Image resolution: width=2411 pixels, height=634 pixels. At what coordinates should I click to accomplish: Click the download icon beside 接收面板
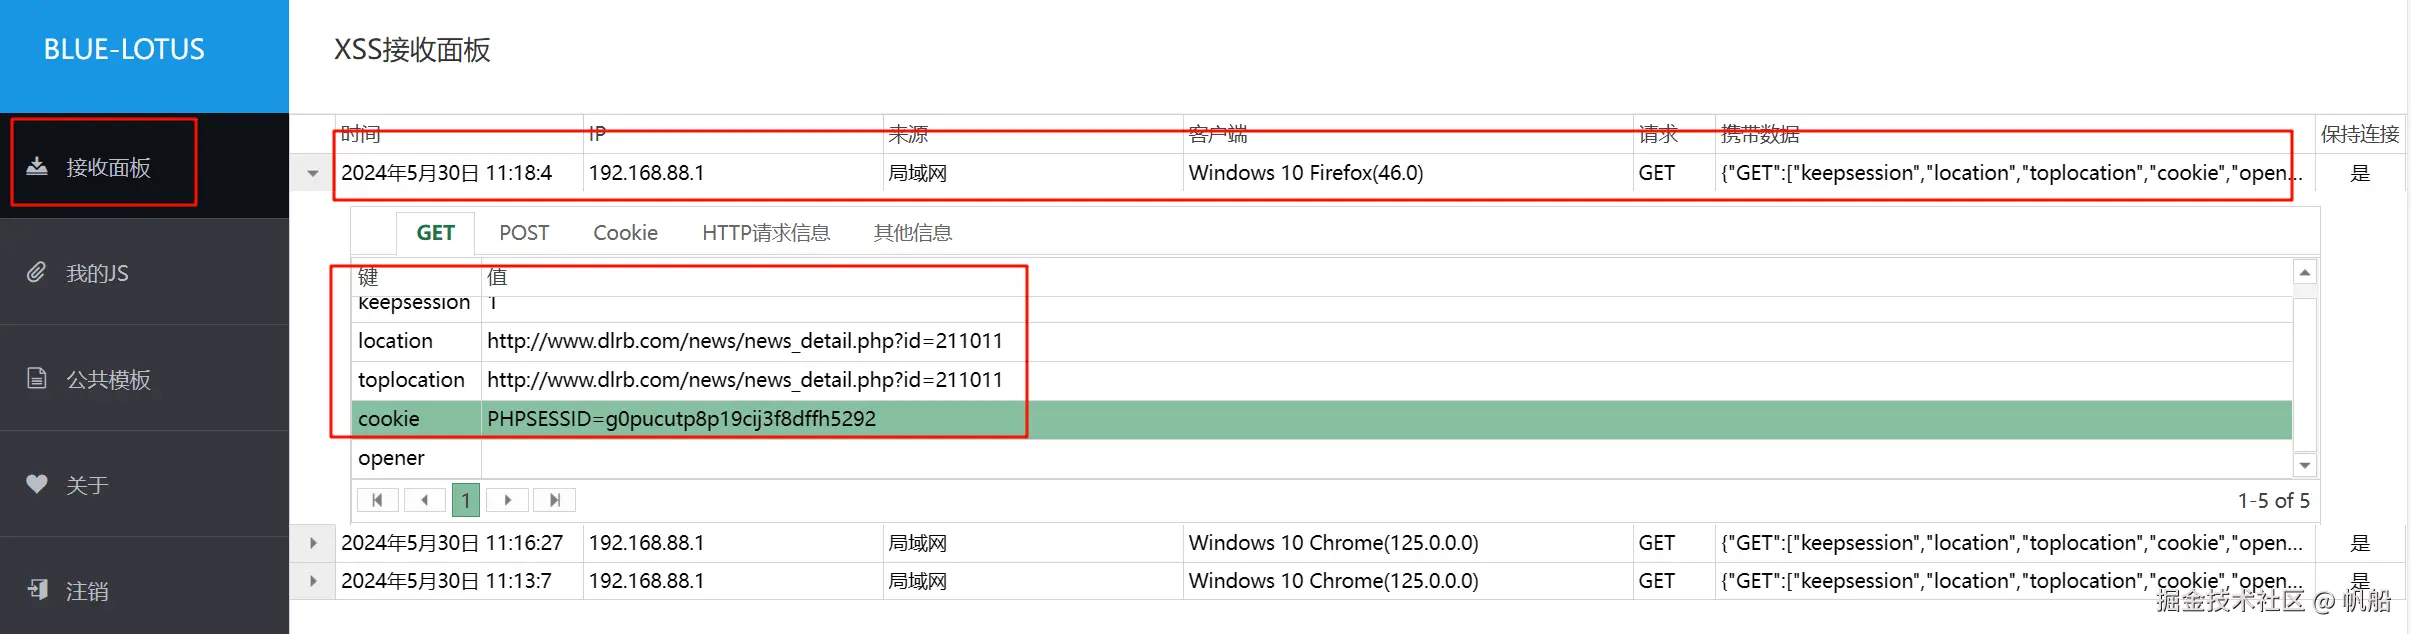(x=37, y=166)
